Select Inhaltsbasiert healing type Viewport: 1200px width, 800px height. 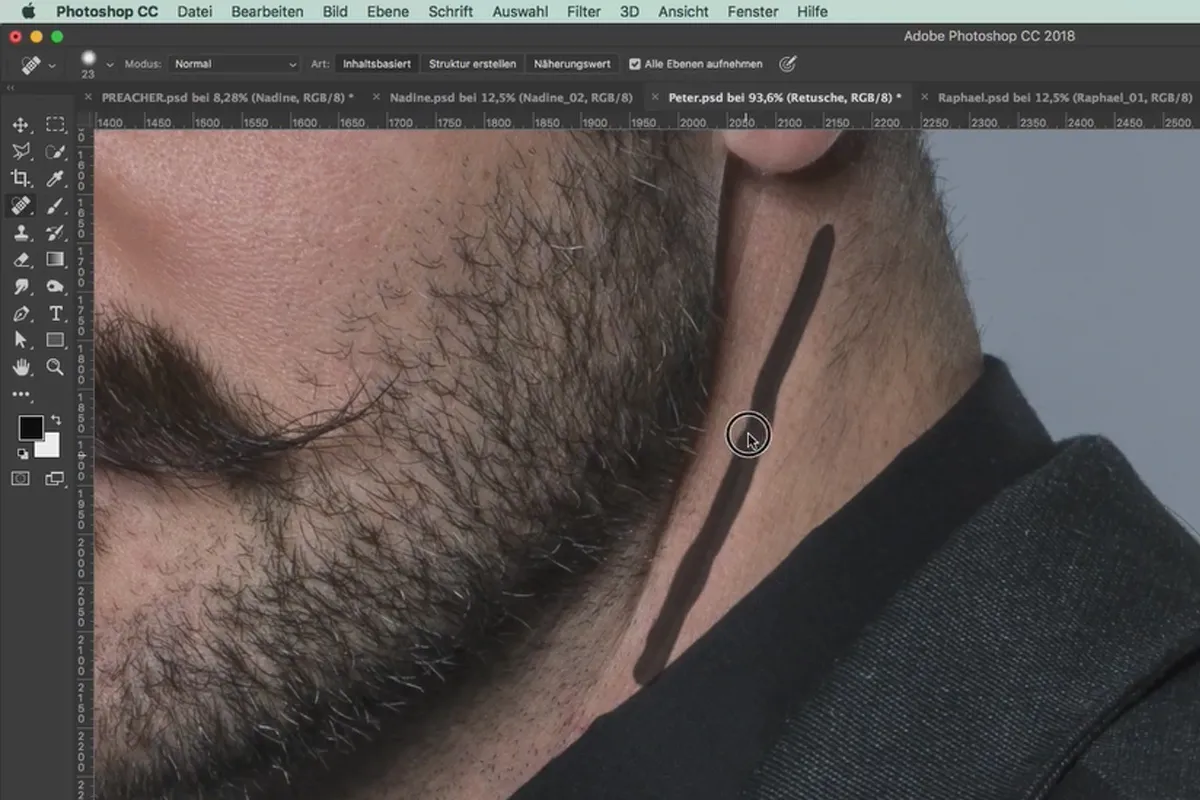pyautogui.click(x=376, y=64)
